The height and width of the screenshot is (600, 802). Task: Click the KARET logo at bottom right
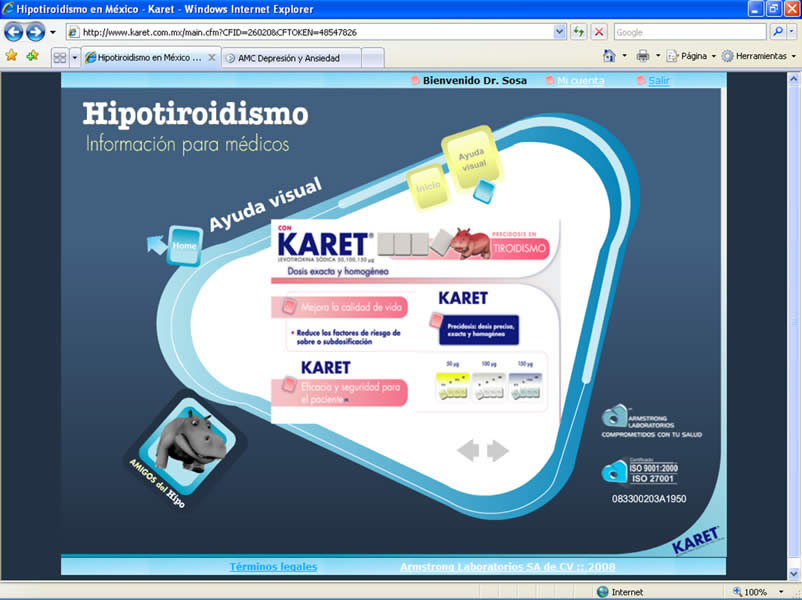[696, 540]
